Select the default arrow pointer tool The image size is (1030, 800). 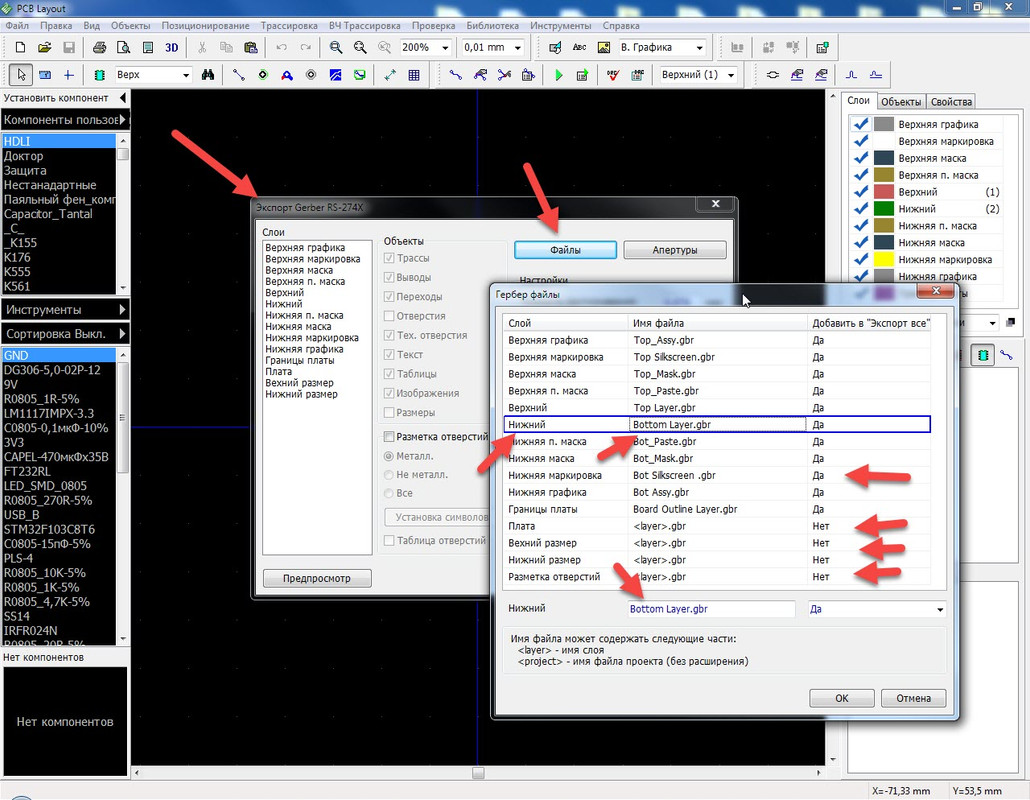[x=21, y=75]
